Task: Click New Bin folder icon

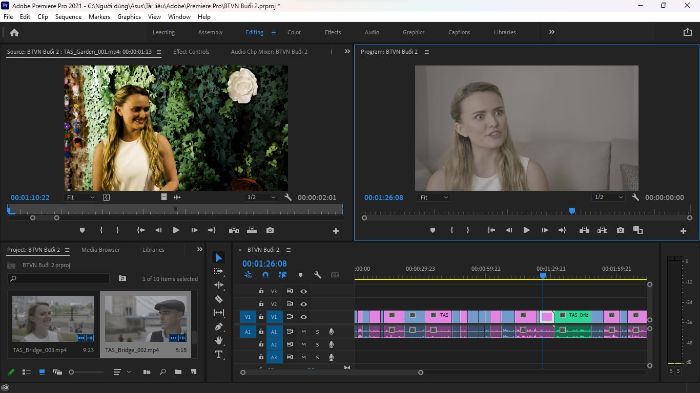Action: [x=178, y=372]
